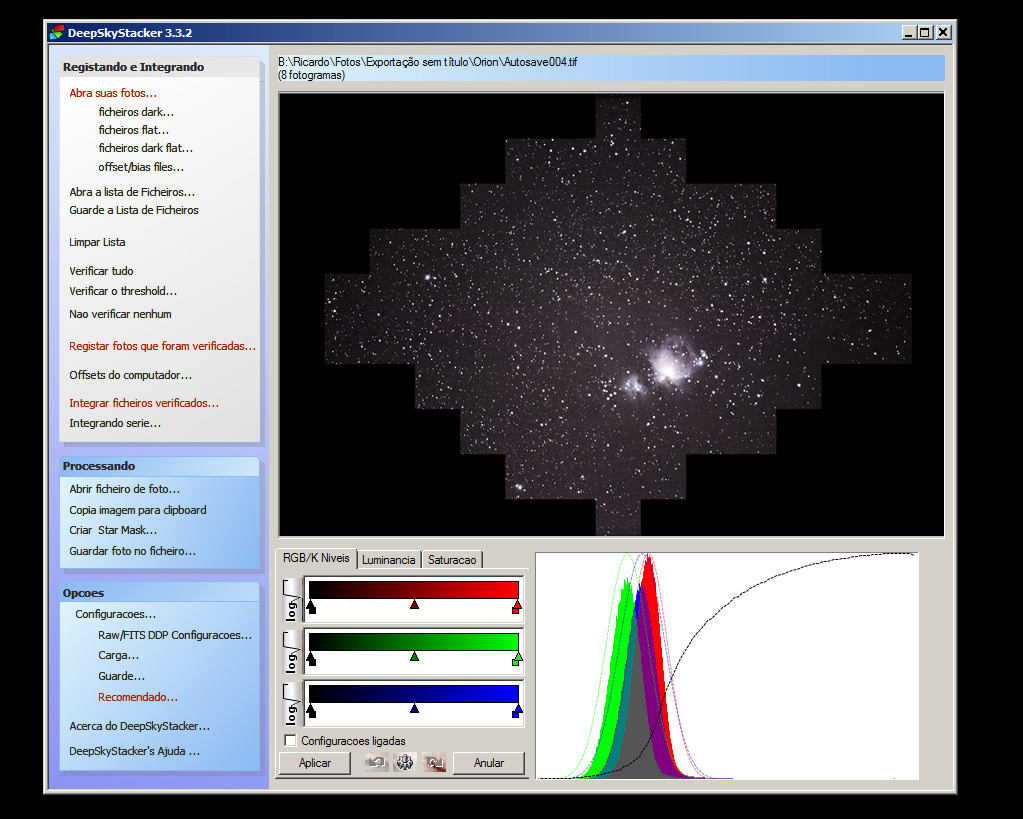Toggle the red channel log curve button
Screen dimensions: 1023x819
[292, 600]
